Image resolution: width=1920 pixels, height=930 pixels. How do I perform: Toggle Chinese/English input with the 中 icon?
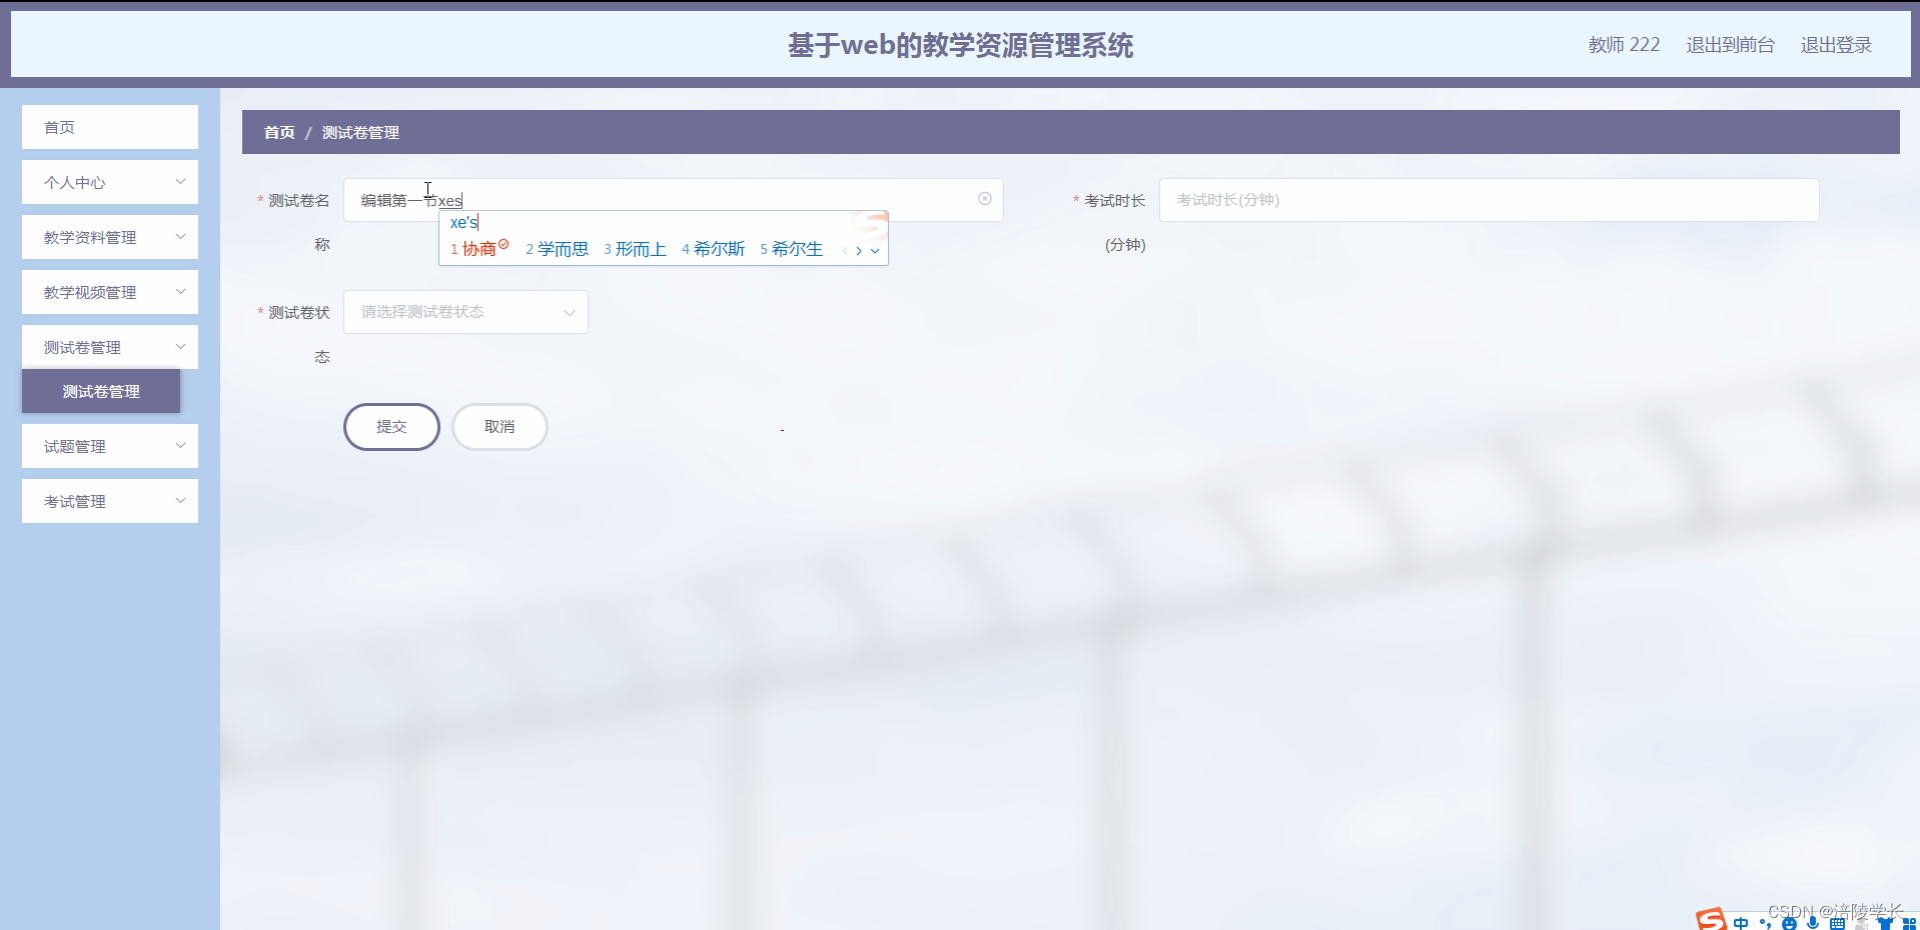(1742, 924)
